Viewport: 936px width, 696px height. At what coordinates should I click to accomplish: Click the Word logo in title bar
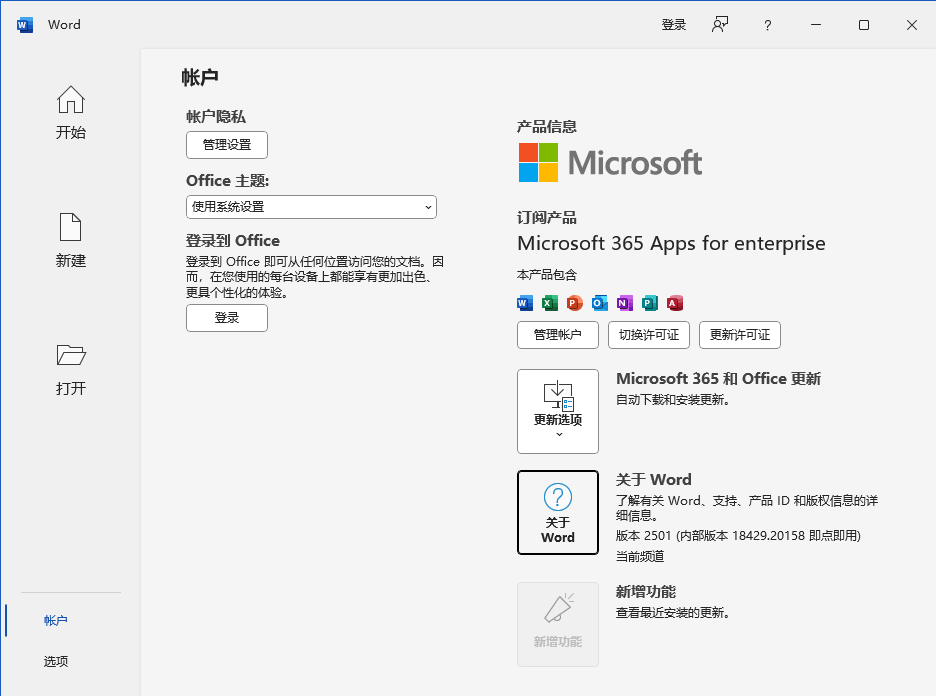click(x=25, y=25)
